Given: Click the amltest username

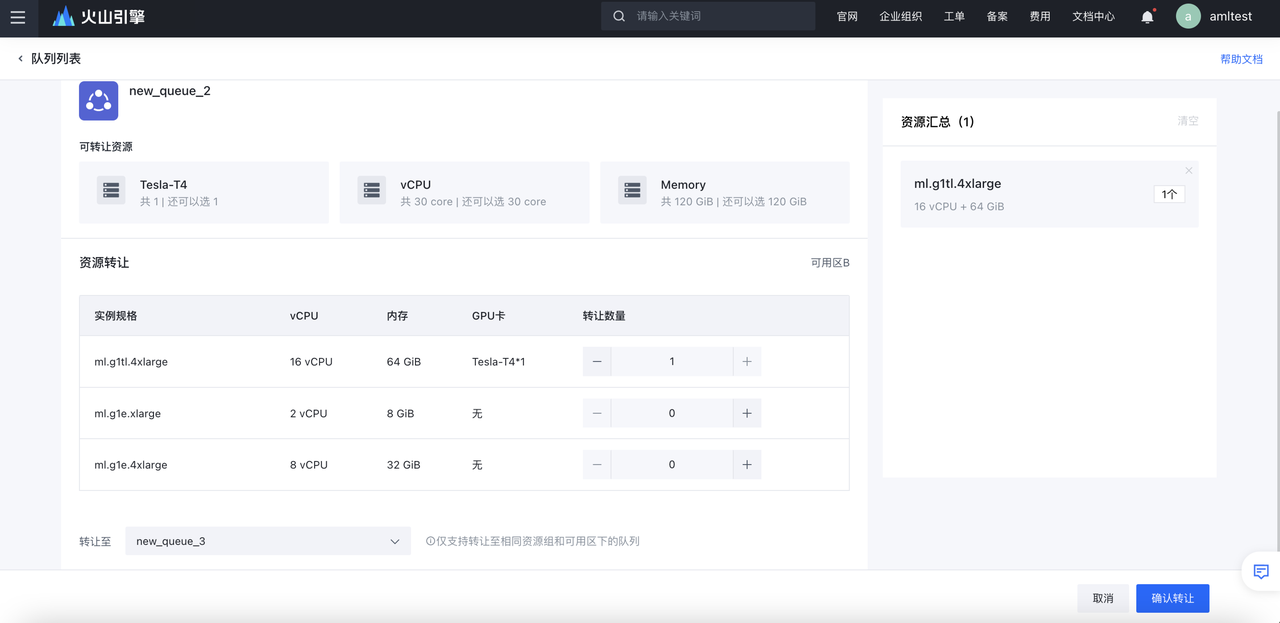Looking at the screenshot, I should click(x=1230, y=17).
